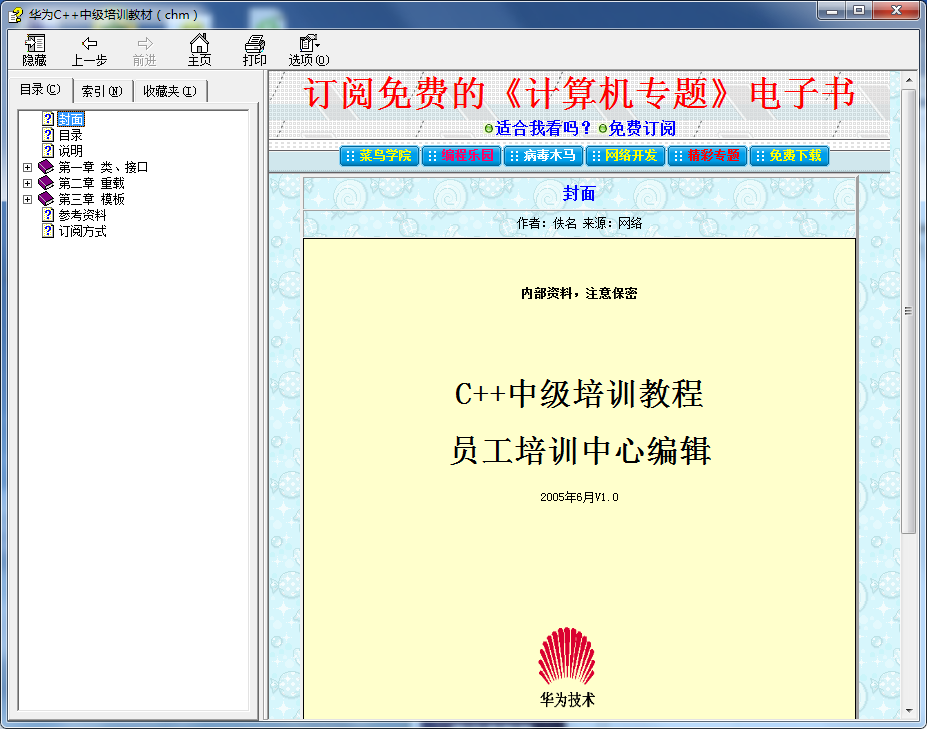
Task: Open the Home (主页) house icon
Action: point(200,44)
